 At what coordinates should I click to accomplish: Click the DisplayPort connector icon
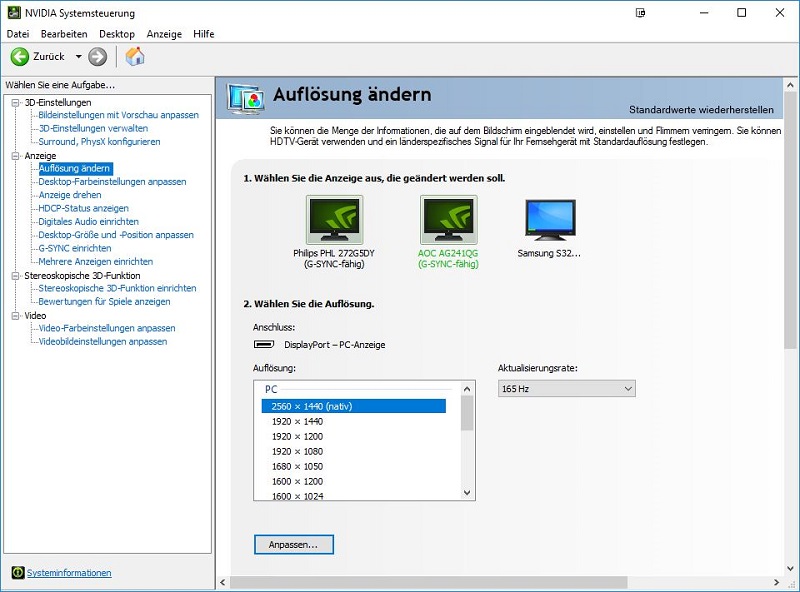click(264, 344)
